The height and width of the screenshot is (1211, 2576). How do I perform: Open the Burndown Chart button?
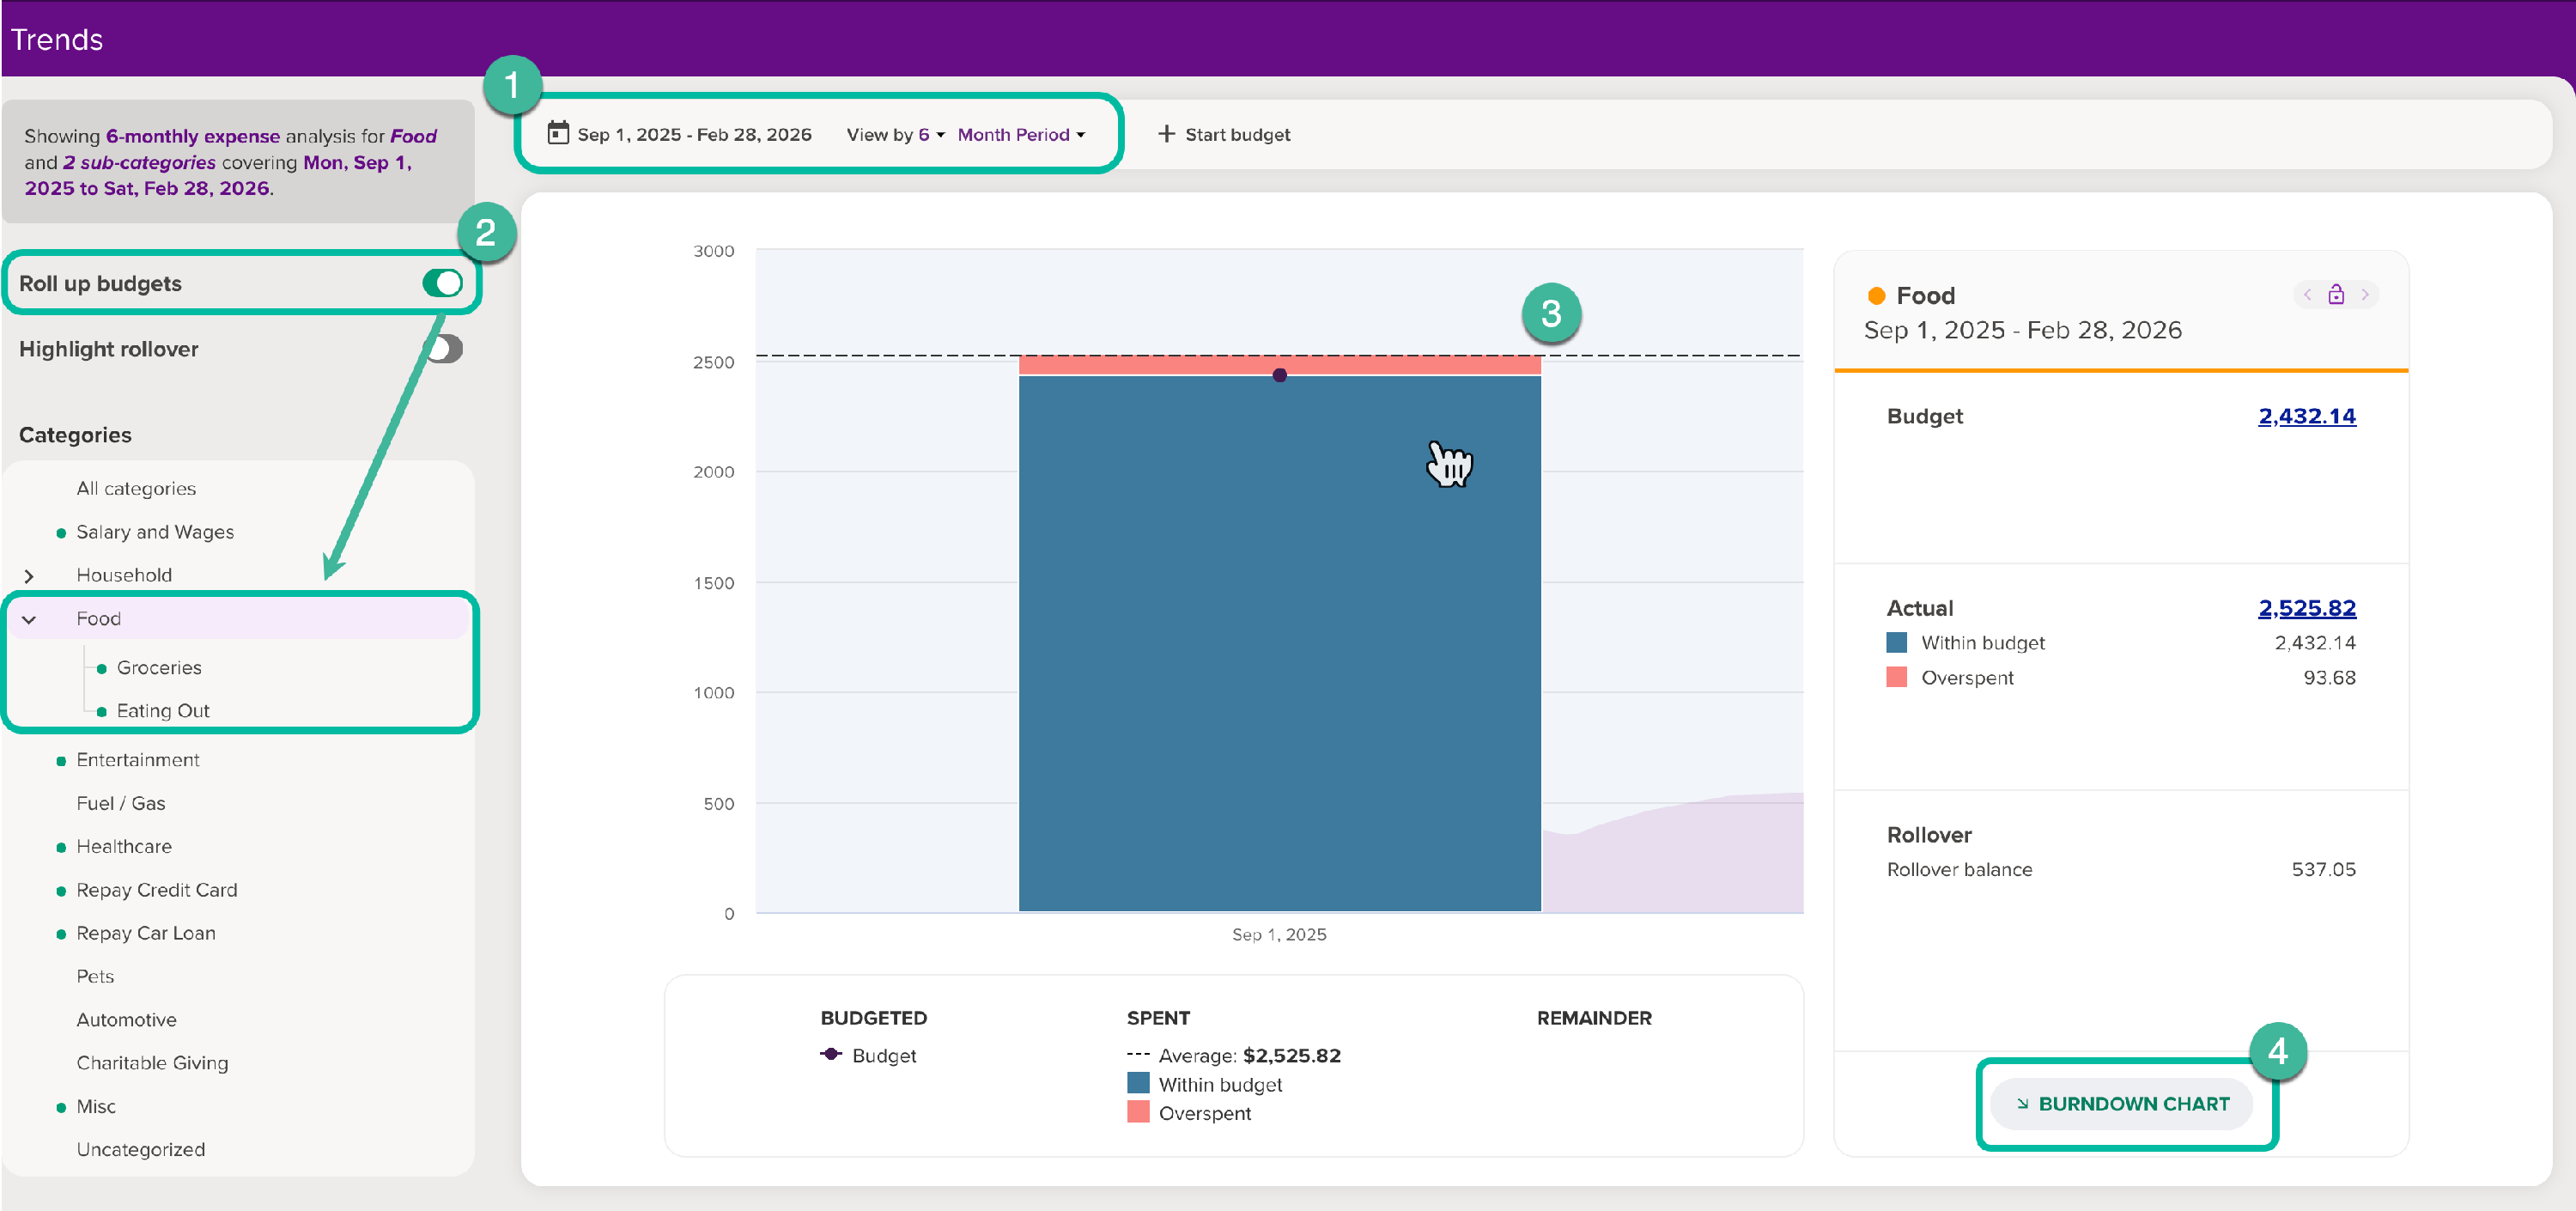pos(2122,1104)
